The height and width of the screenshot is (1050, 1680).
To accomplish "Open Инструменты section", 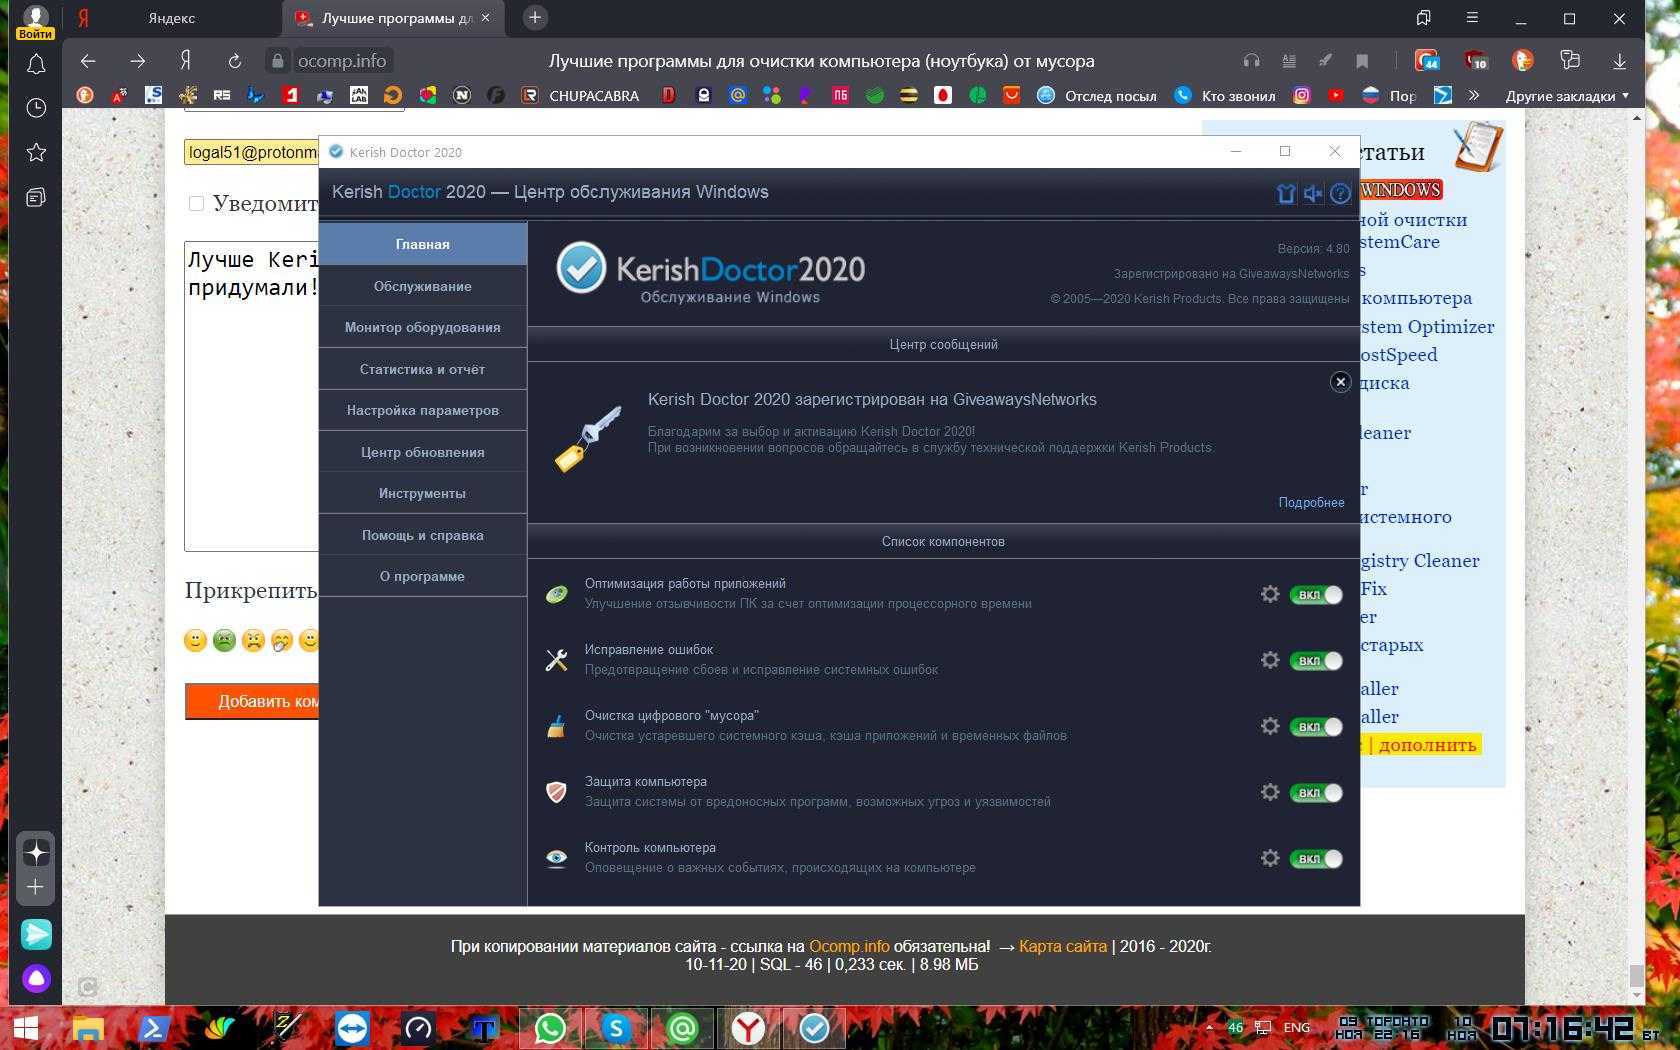I will point(422,493).
